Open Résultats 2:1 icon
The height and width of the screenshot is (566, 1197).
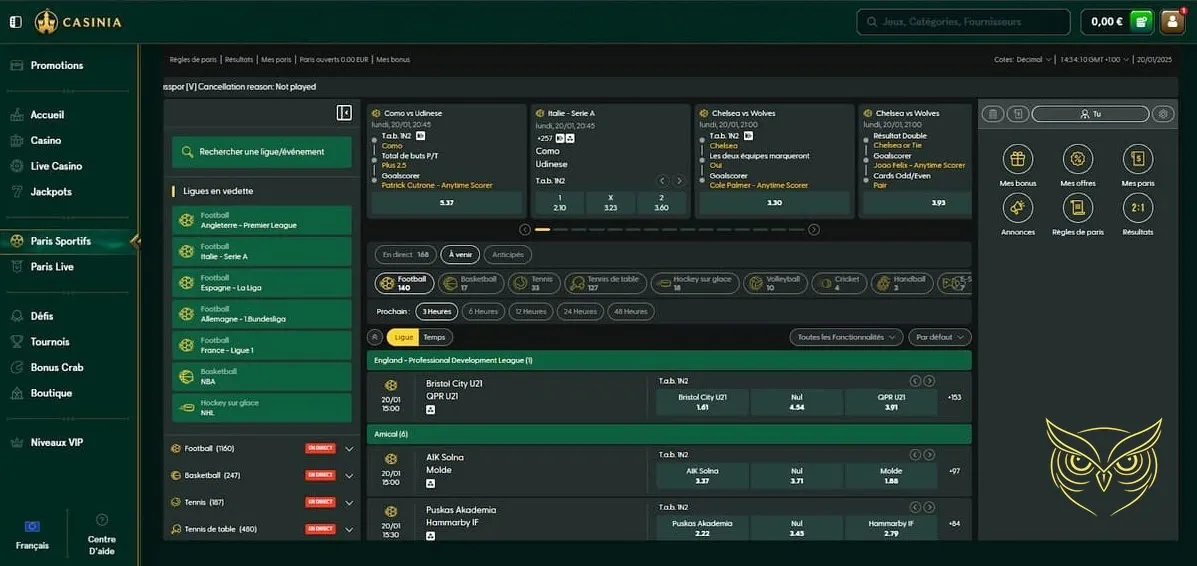[1137, 208]
